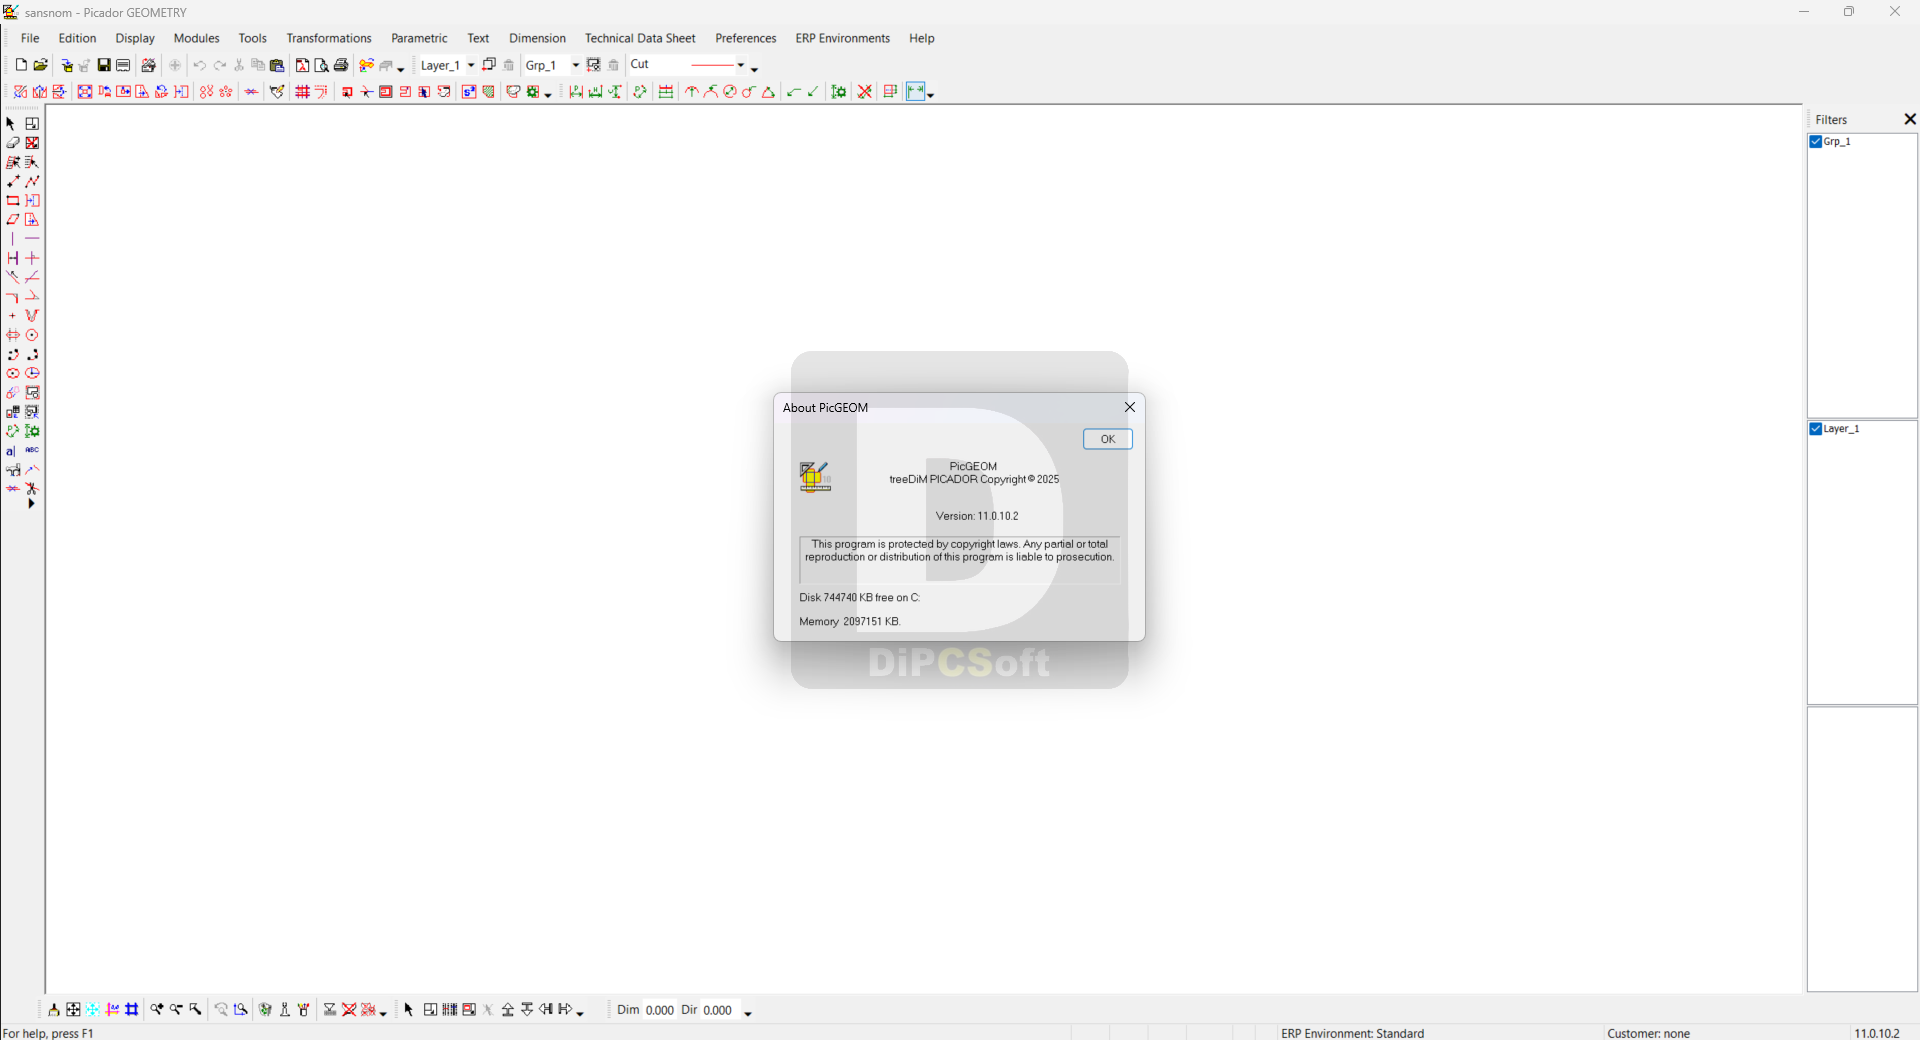Pick the Fillet corner tool
Image resolution: width=1920 pixels, height=1040 pixels.
coord(13,297)
